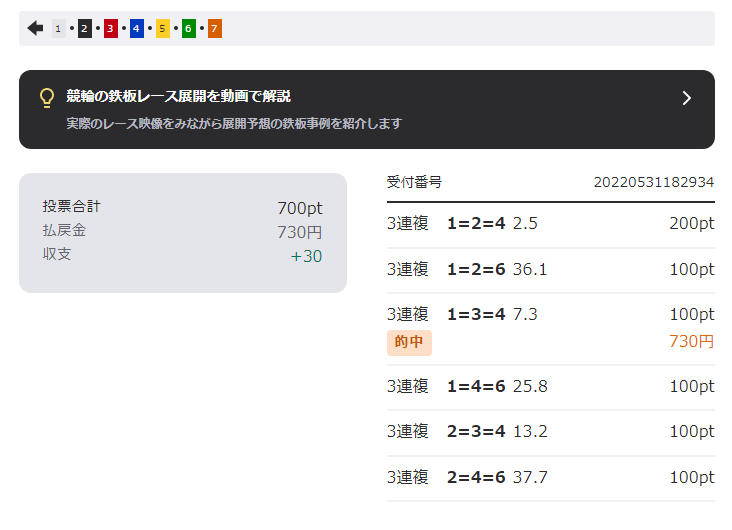Click the bet combination 1=4=6

coord(476,386)
